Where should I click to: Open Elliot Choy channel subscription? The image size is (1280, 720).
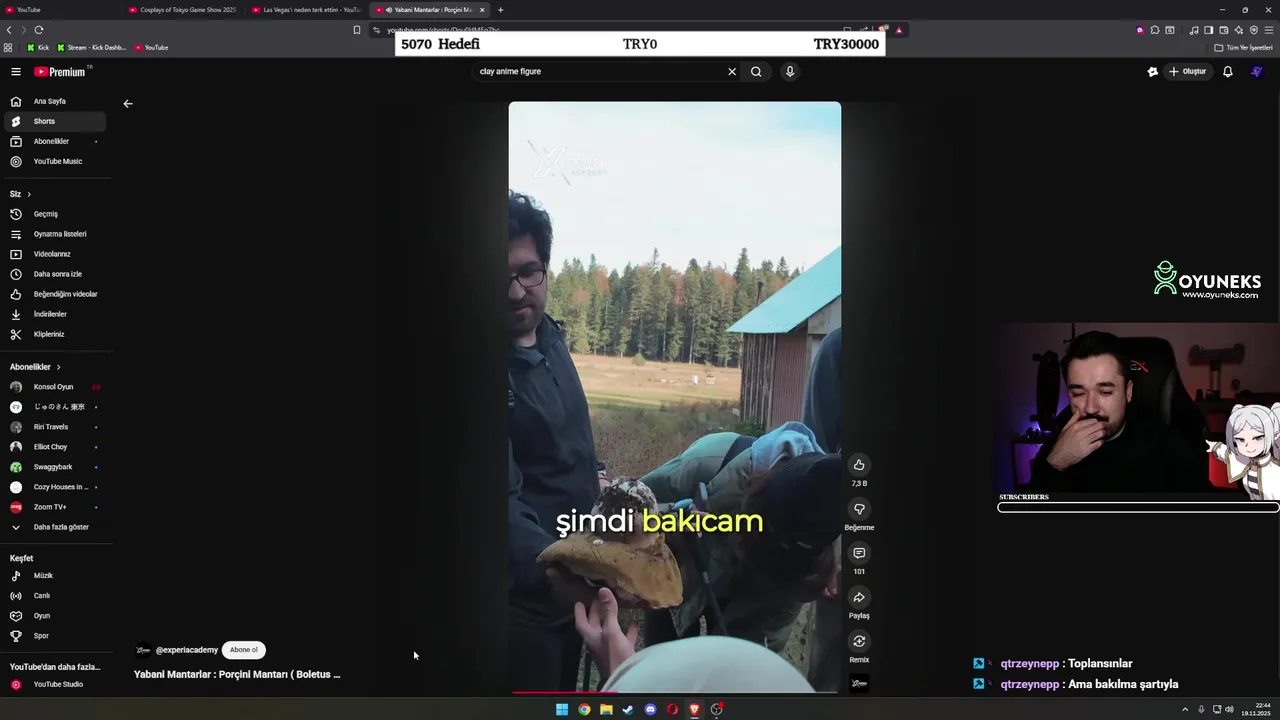point(55,447)
